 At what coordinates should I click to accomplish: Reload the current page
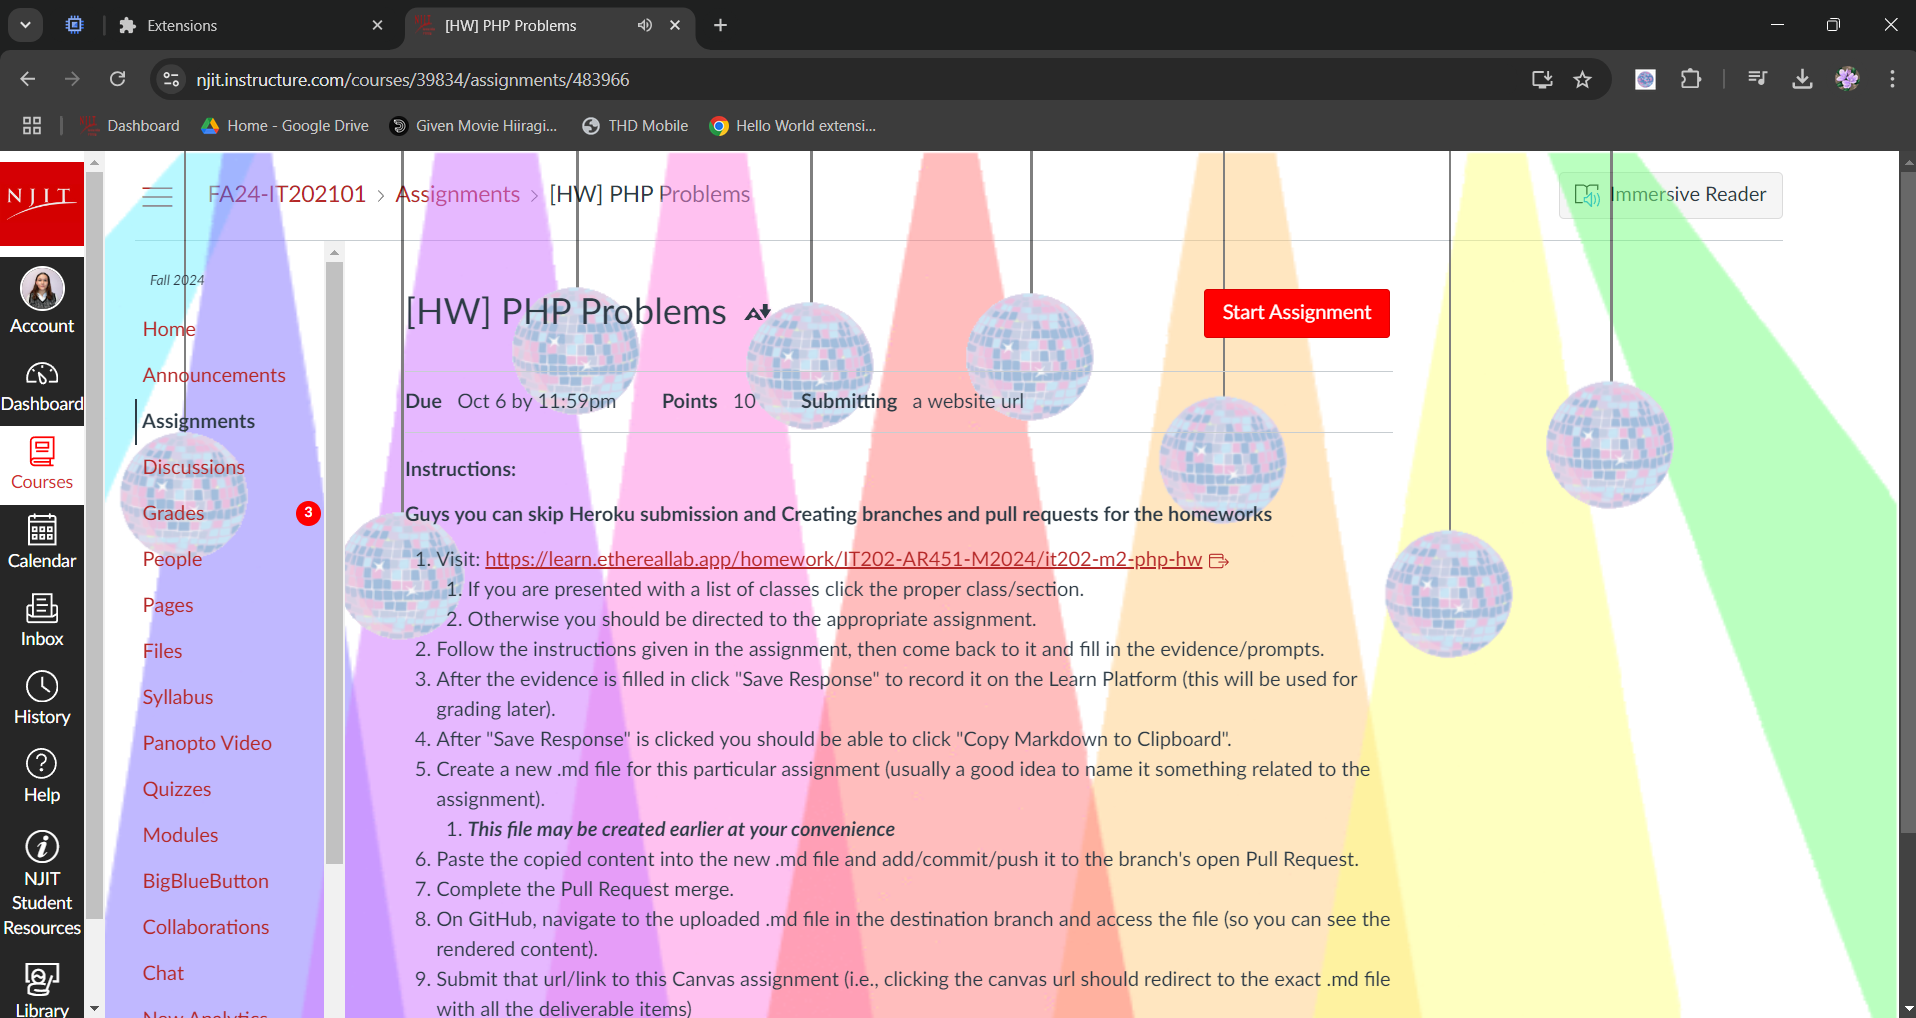(x=117, y=79)
